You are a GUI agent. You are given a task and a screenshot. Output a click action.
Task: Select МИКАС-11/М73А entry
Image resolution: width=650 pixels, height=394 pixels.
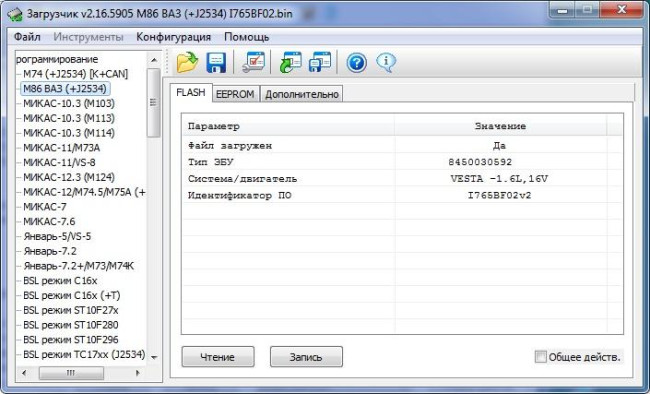(61, 148)
